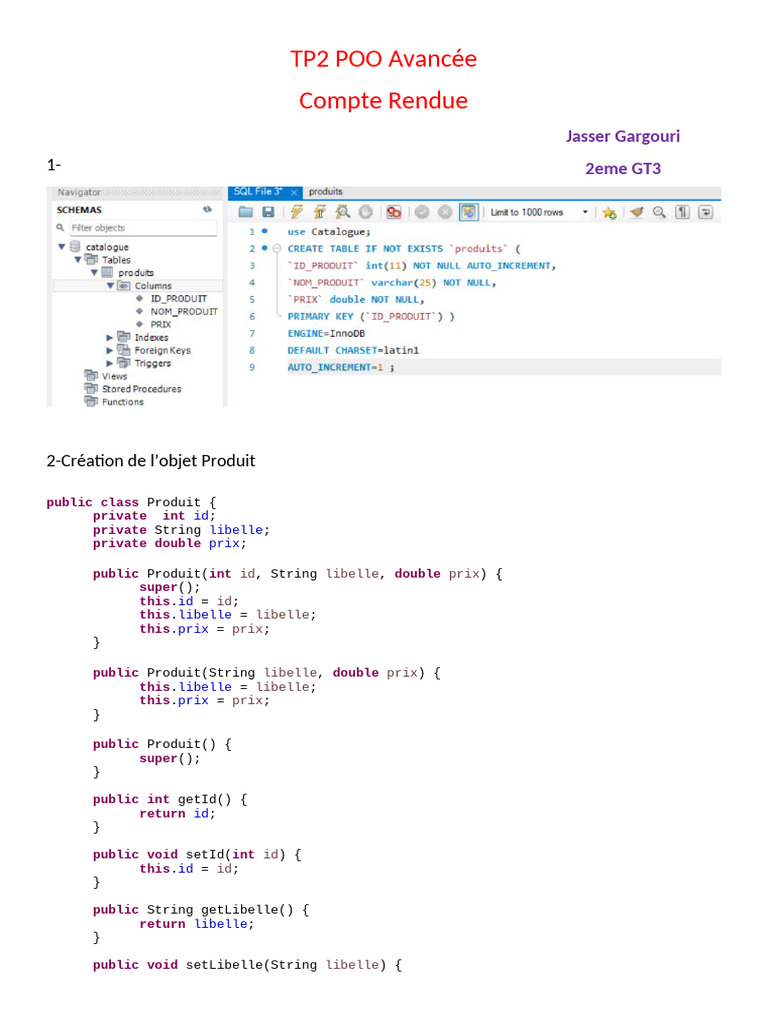The width and height of the screenshot is (768, 1024).
Task: Save the SQL script with floppy icon
Action: pos(268,212)
